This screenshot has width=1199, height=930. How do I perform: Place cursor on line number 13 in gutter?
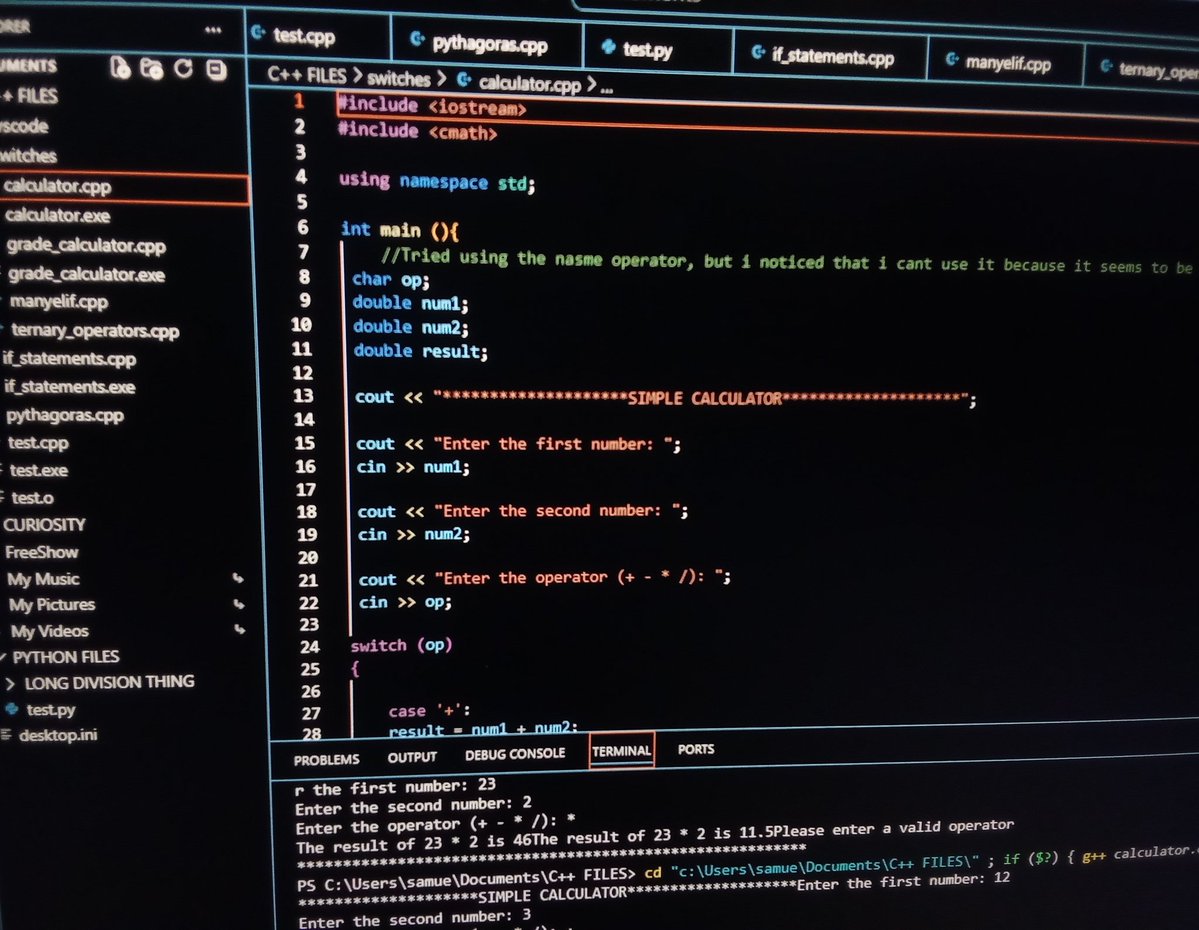(304, 395)
